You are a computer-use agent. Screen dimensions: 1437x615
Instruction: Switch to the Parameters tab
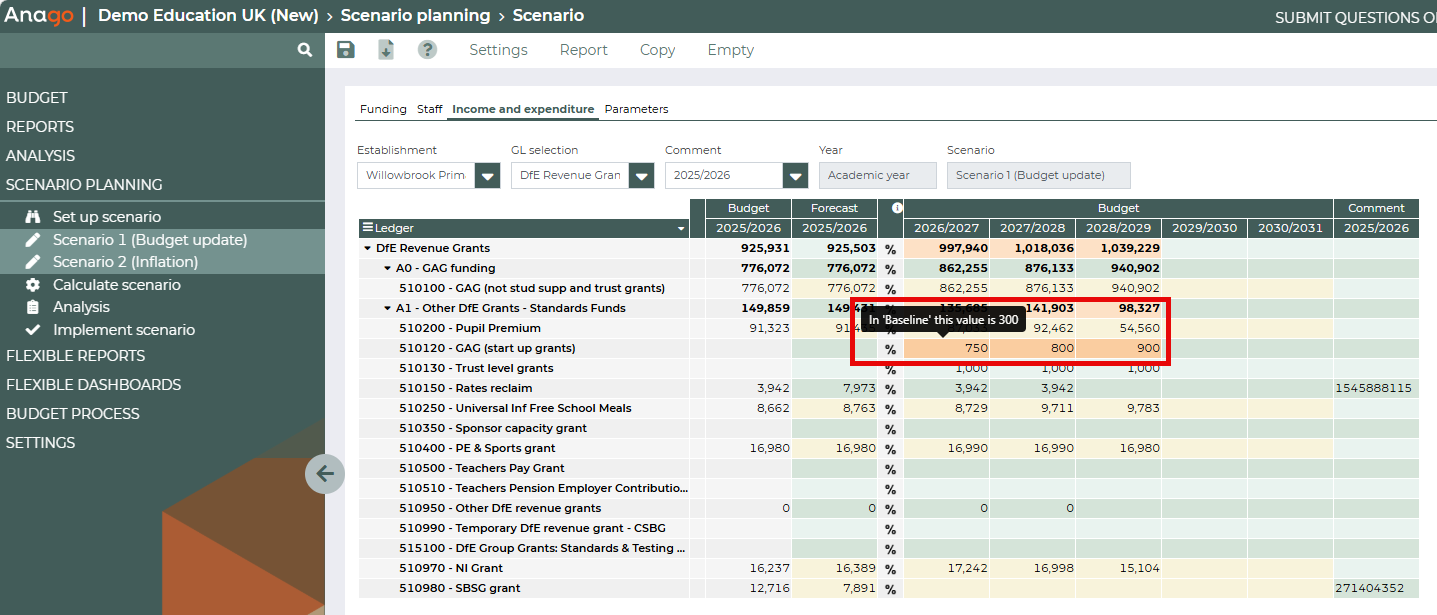point(636,109)
